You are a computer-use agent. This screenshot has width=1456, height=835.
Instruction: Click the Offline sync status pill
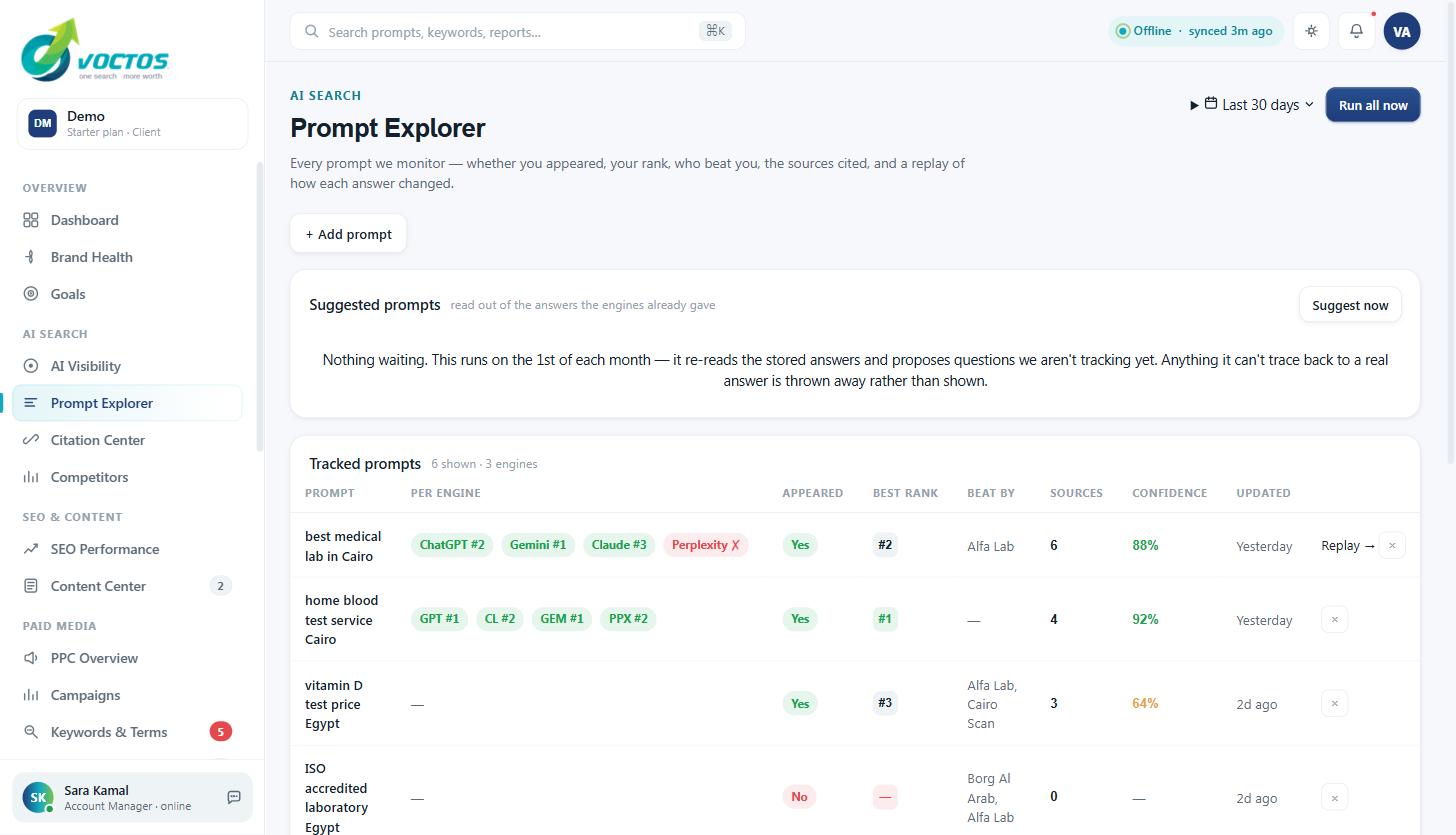click(x=1196, y=31)
